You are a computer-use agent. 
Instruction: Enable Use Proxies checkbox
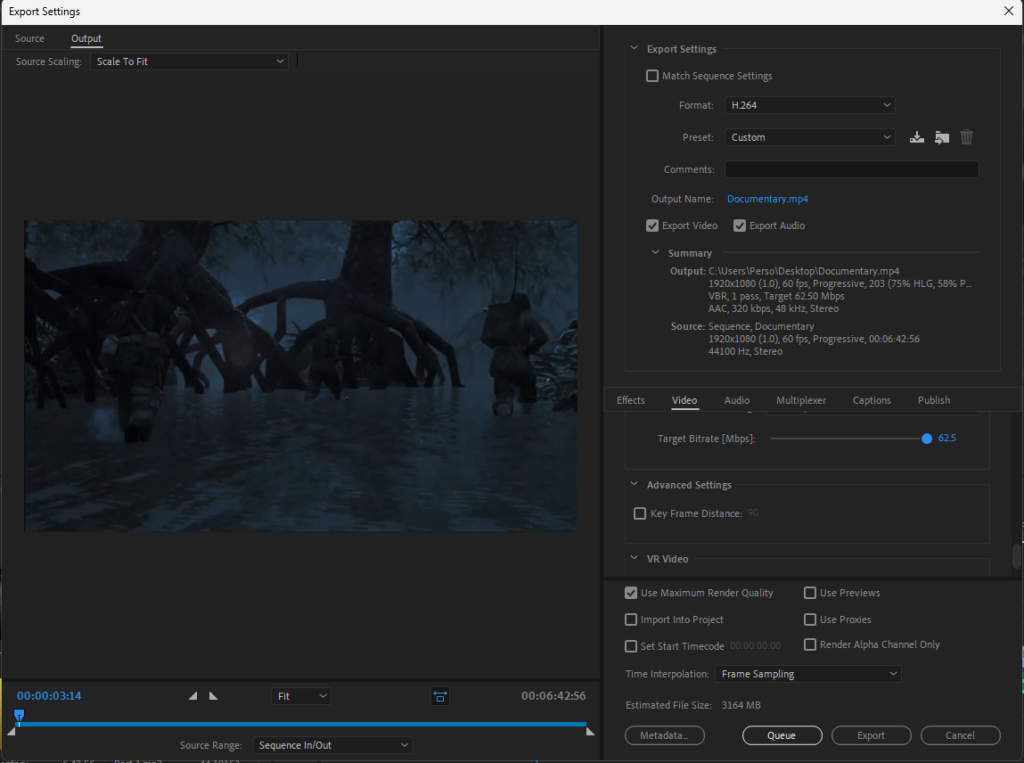[x=810, y=619]
